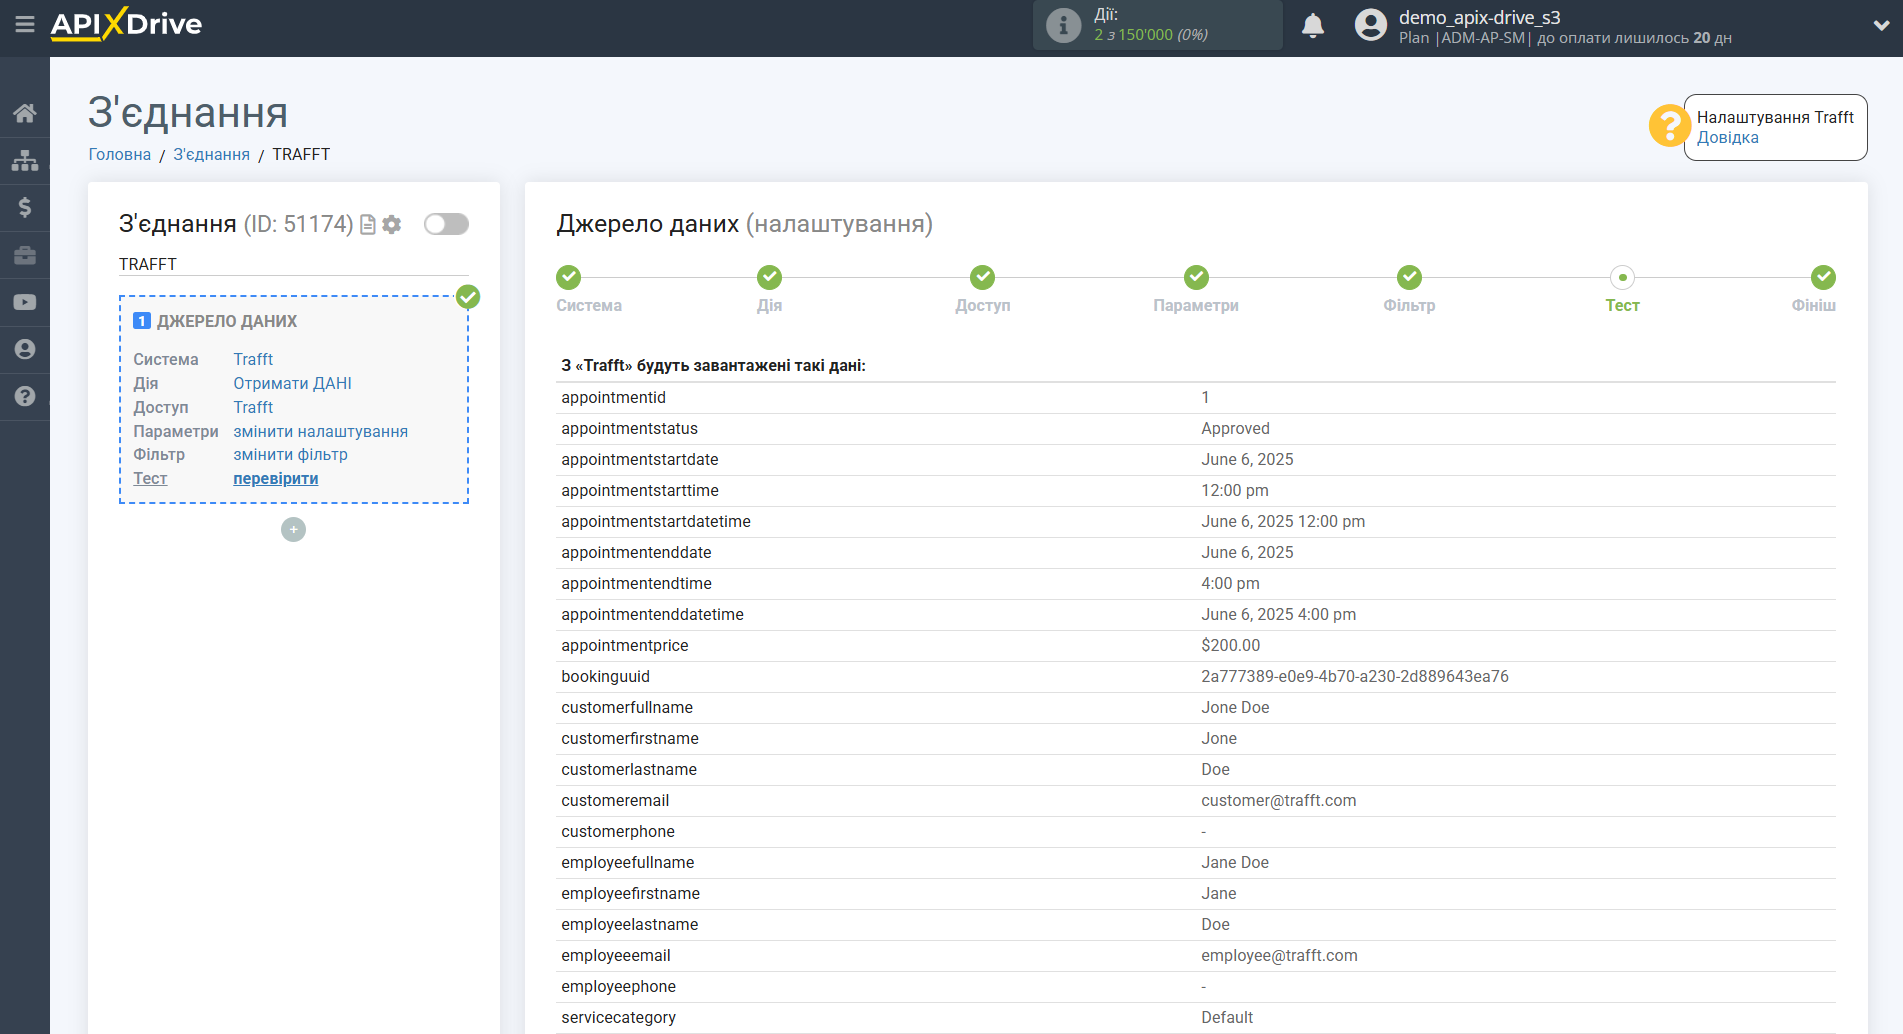
Task: Click the green check on data source block
Action: [x=468, y=297]
